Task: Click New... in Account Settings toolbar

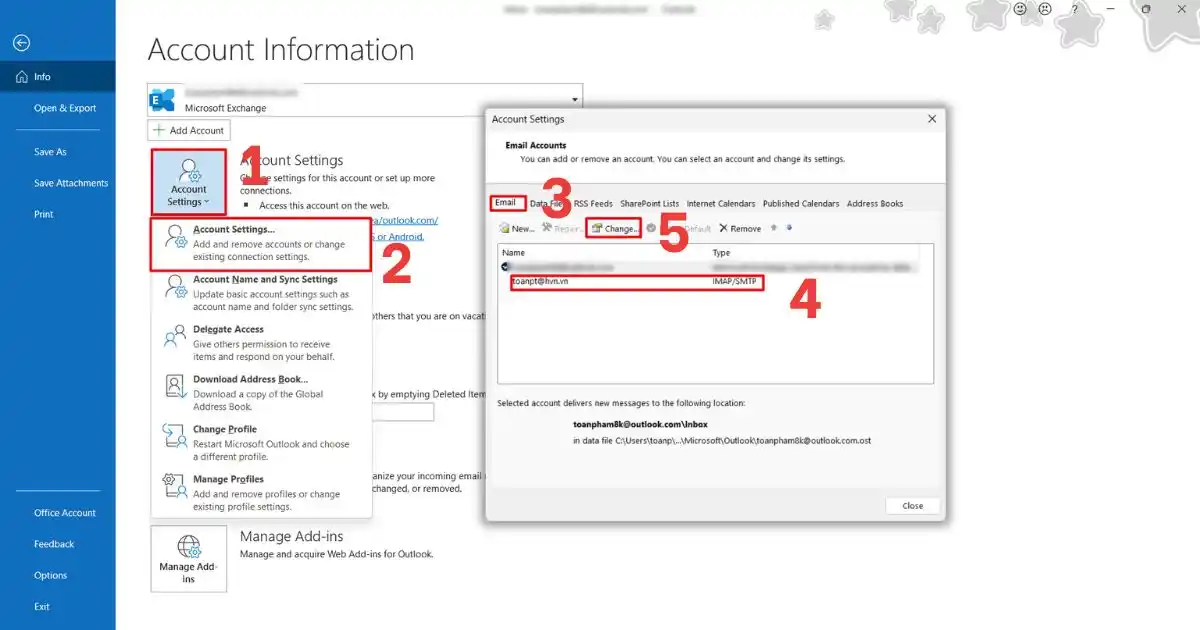Action: 517,229
